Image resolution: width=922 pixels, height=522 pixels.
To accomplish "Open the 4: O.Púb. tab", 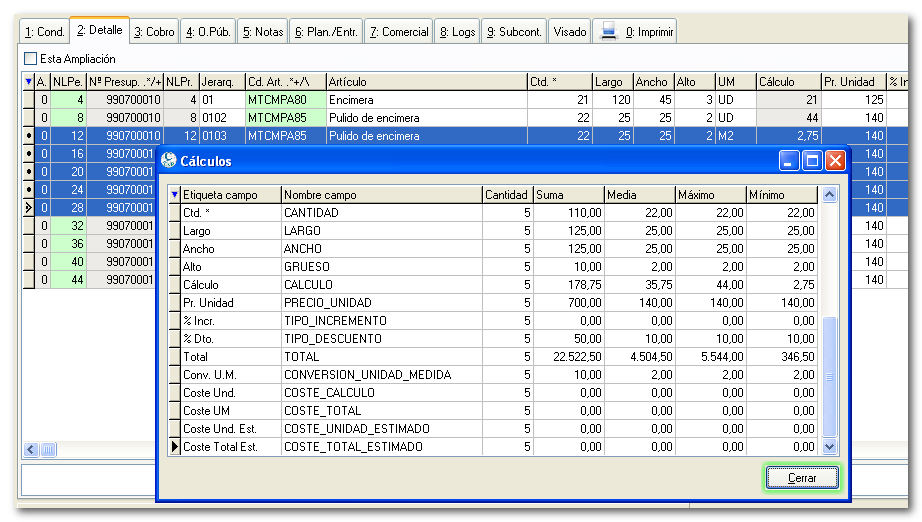I will (208, 32).
